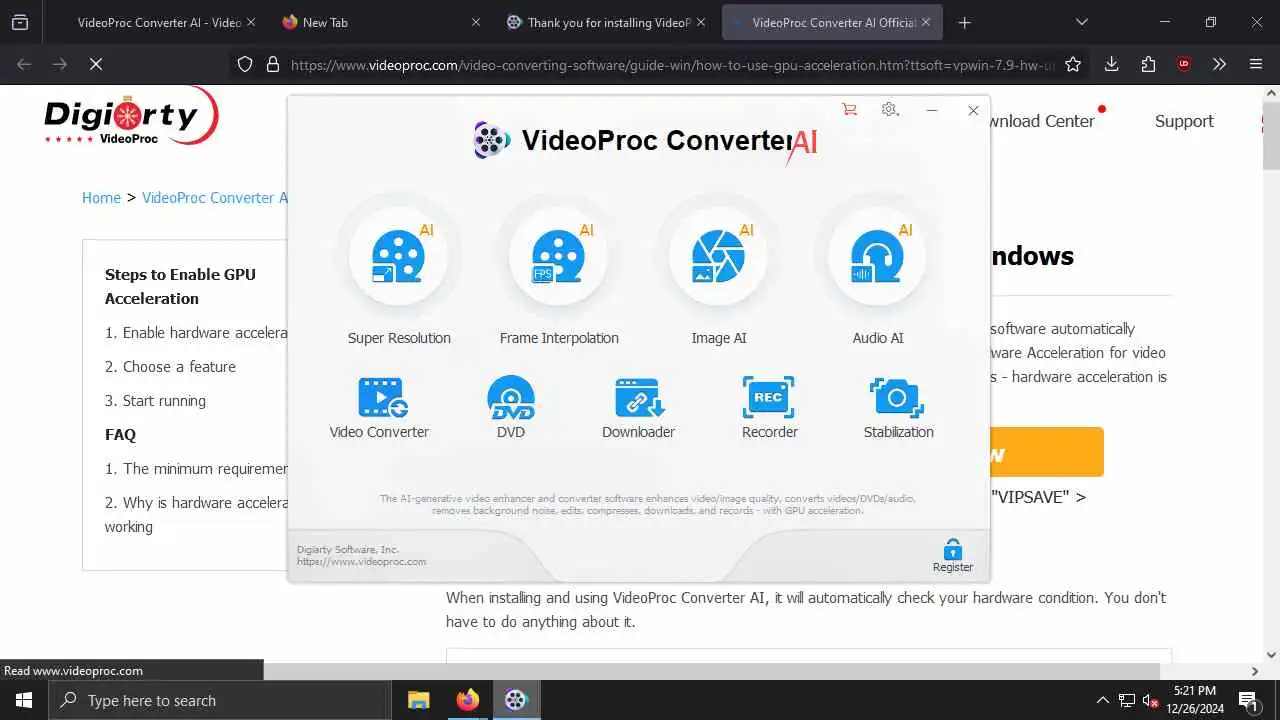Click the Windows taskbar search box

coord(219,700)
